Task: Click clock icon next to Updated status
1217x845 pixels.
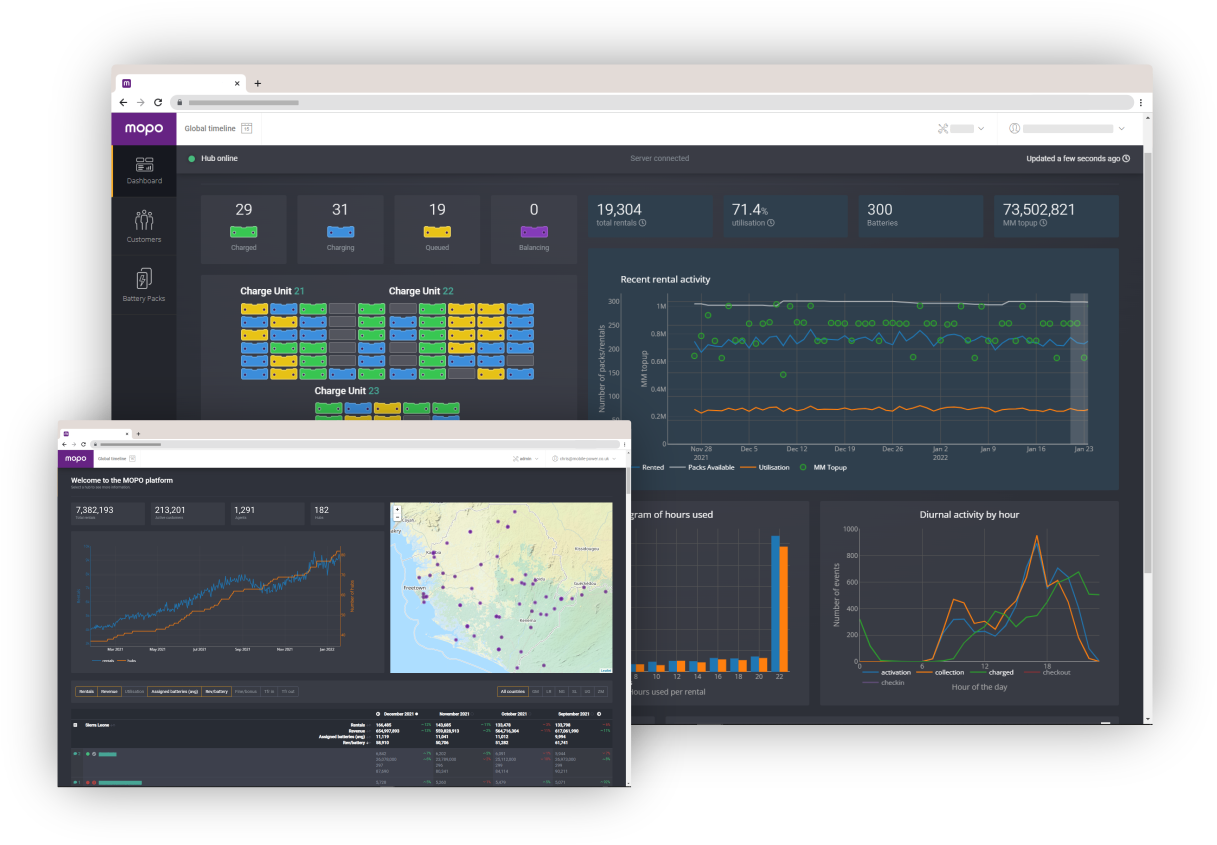Action: point(1126,159)
